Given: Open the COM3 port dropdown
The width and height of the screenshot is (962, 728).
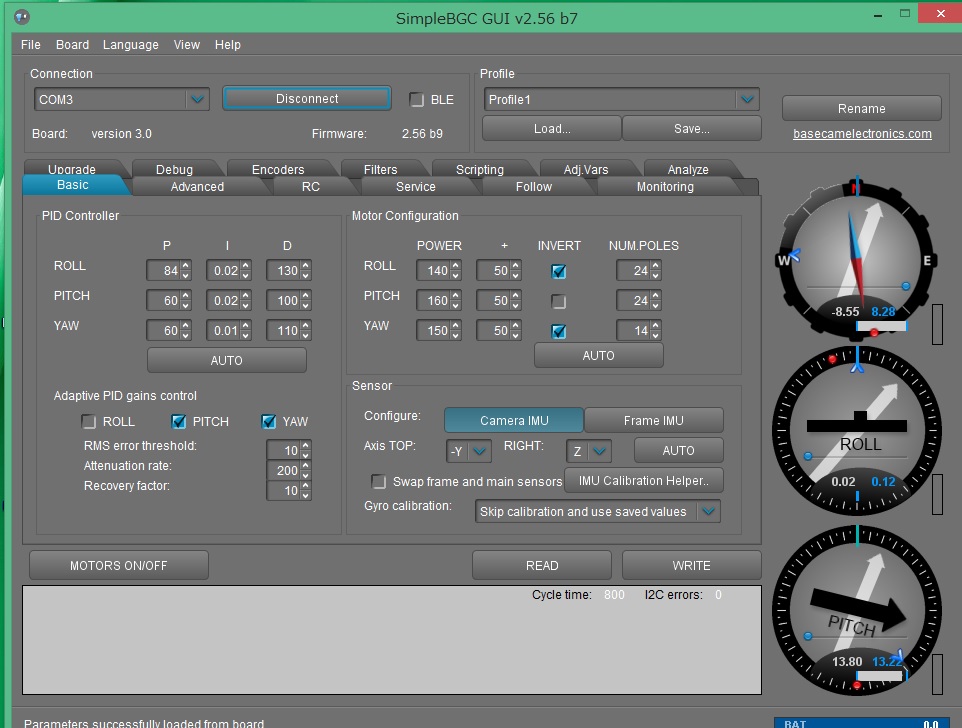Looking at the screenshot, I should pyautogui.click(x=197, y=100).
